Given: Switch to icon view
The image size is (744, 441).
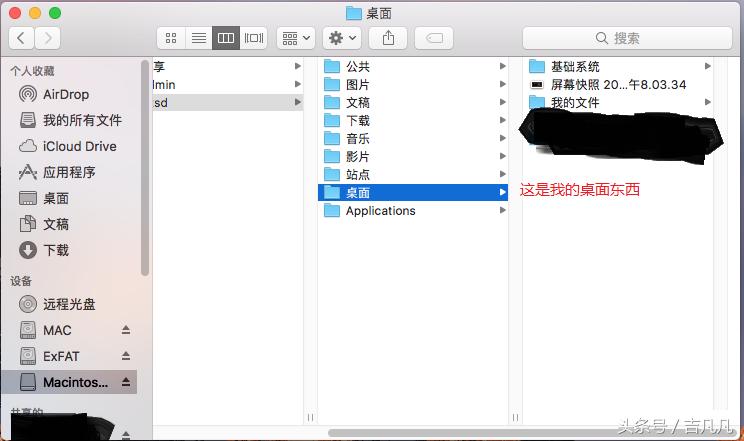Looking at the screenshot, I should [x=171, y=38].
